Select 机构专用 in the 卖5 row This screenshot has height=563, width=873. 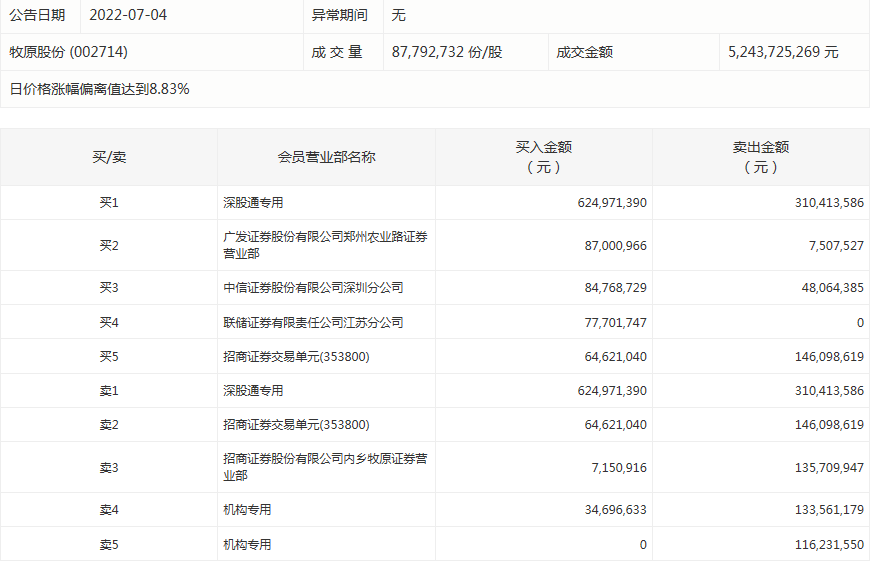tap(247, 545)
